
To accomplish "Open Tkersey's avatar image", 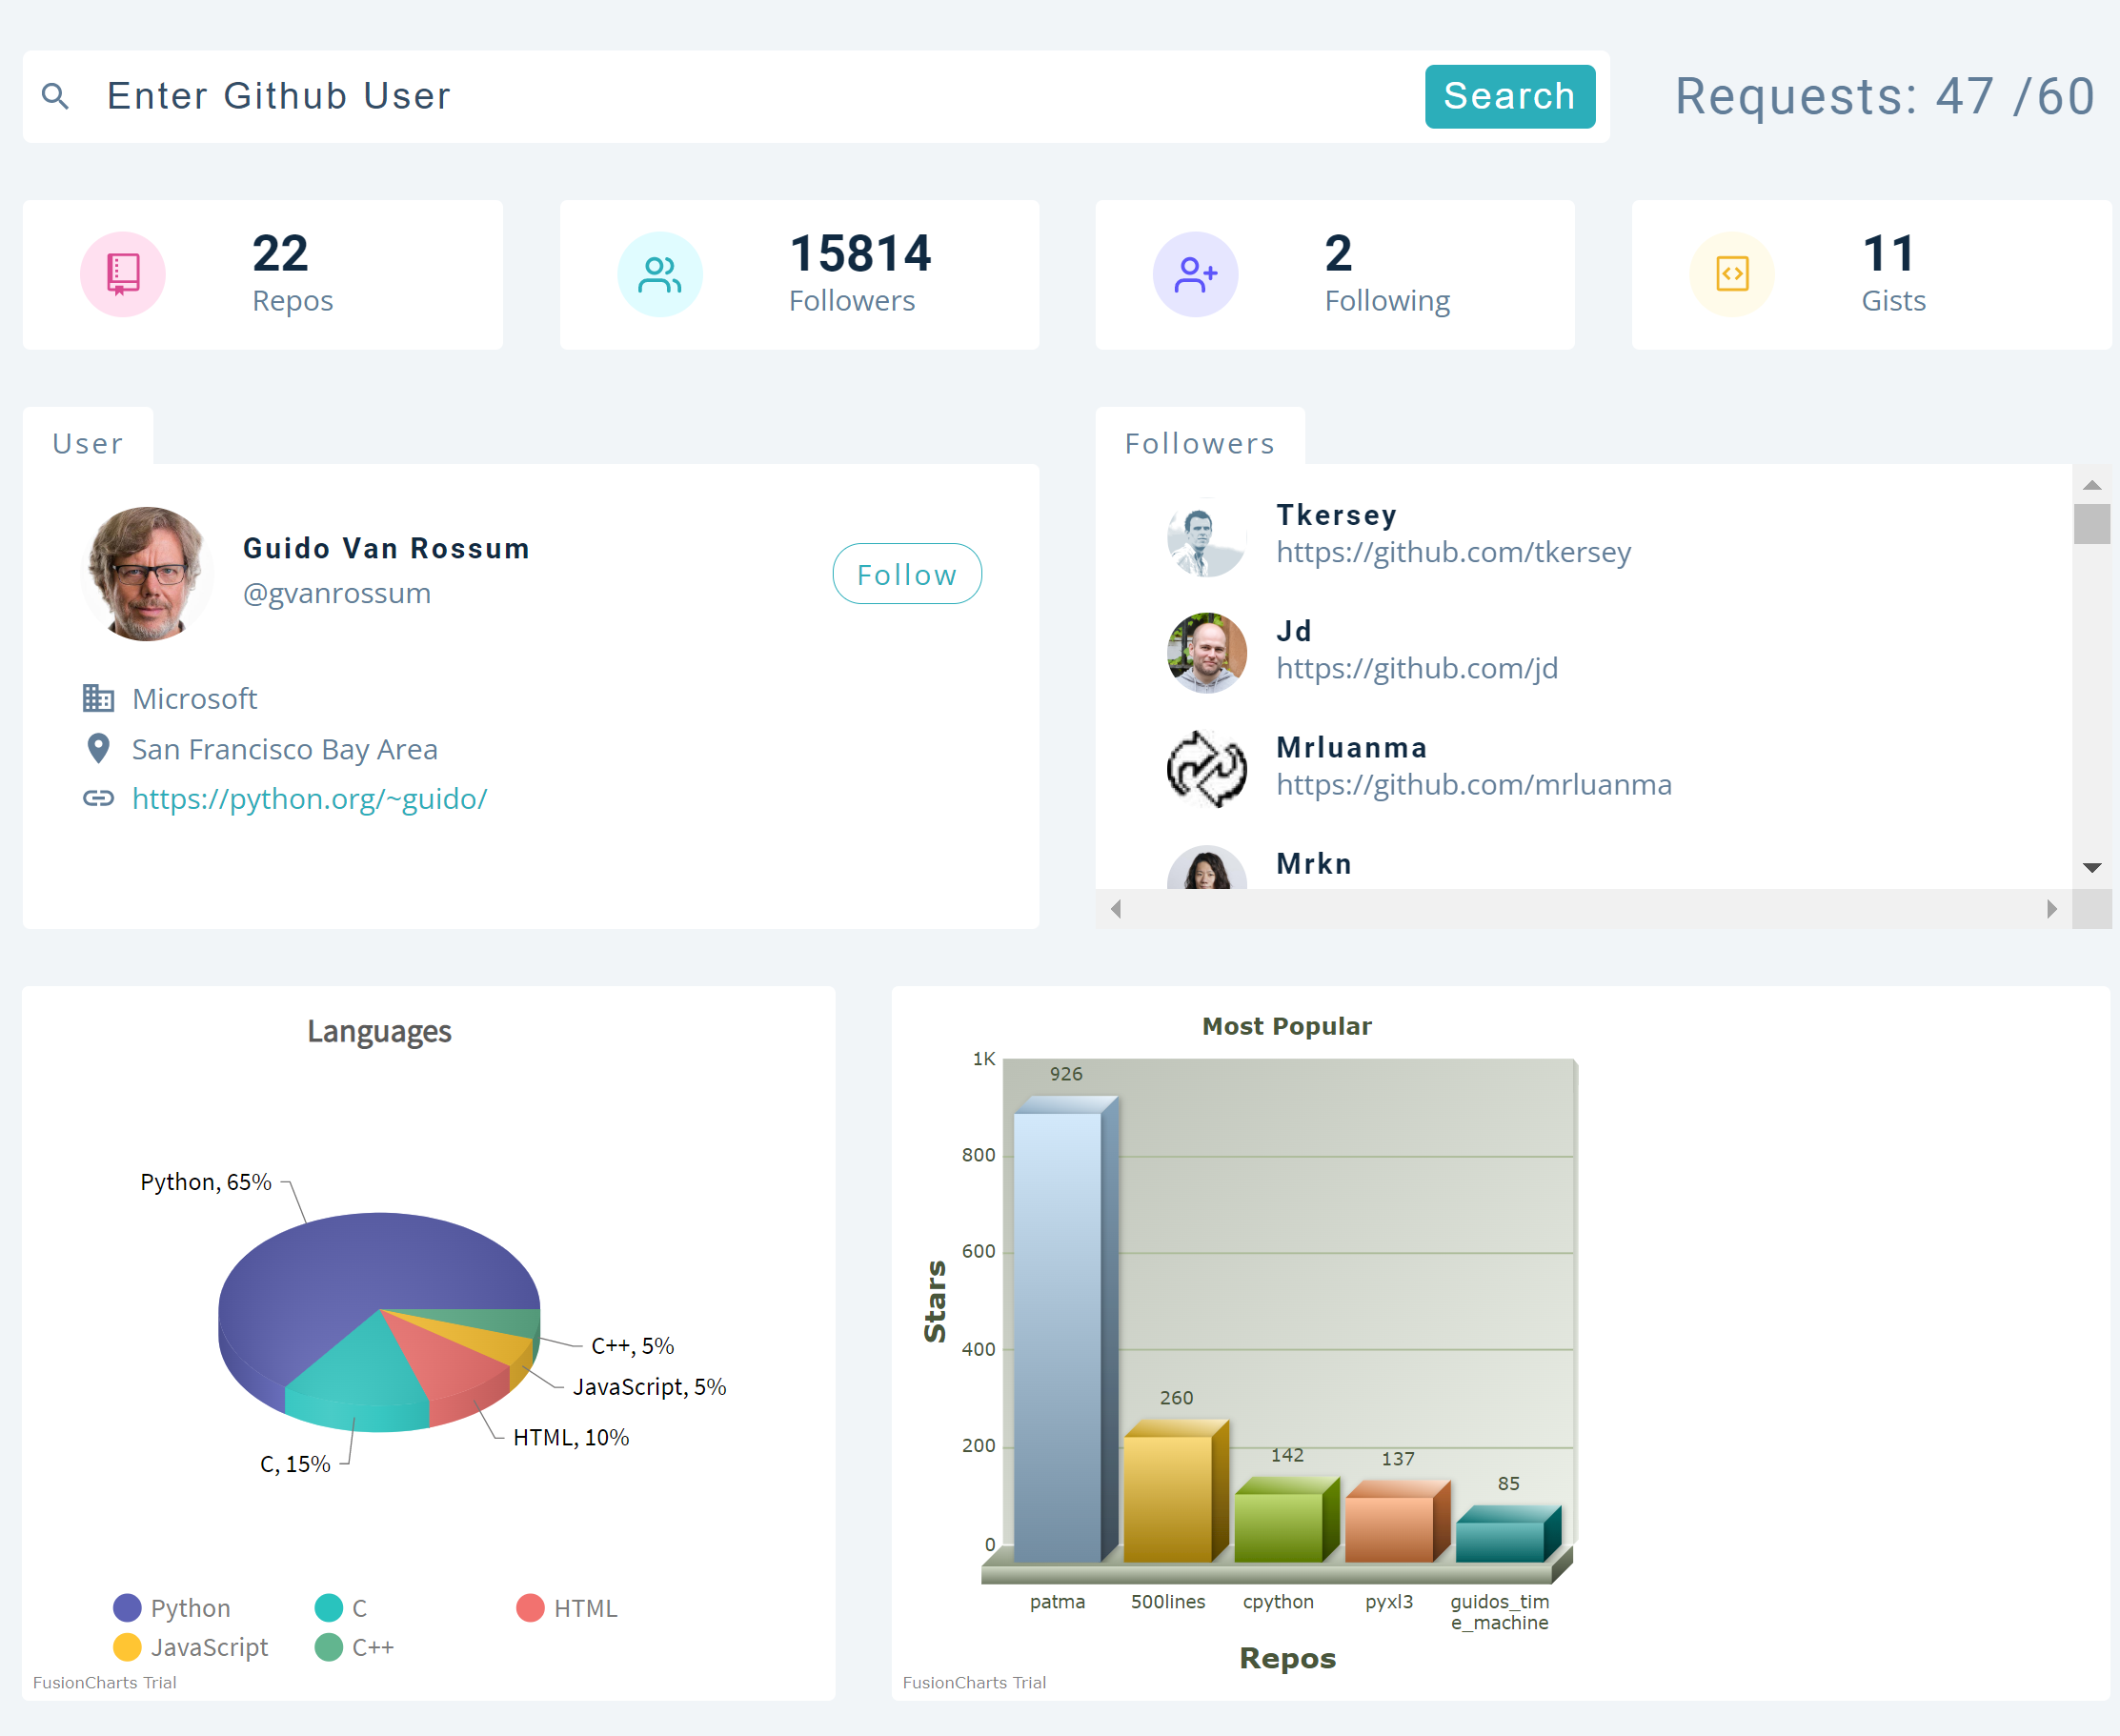I will pos(1207,537).
